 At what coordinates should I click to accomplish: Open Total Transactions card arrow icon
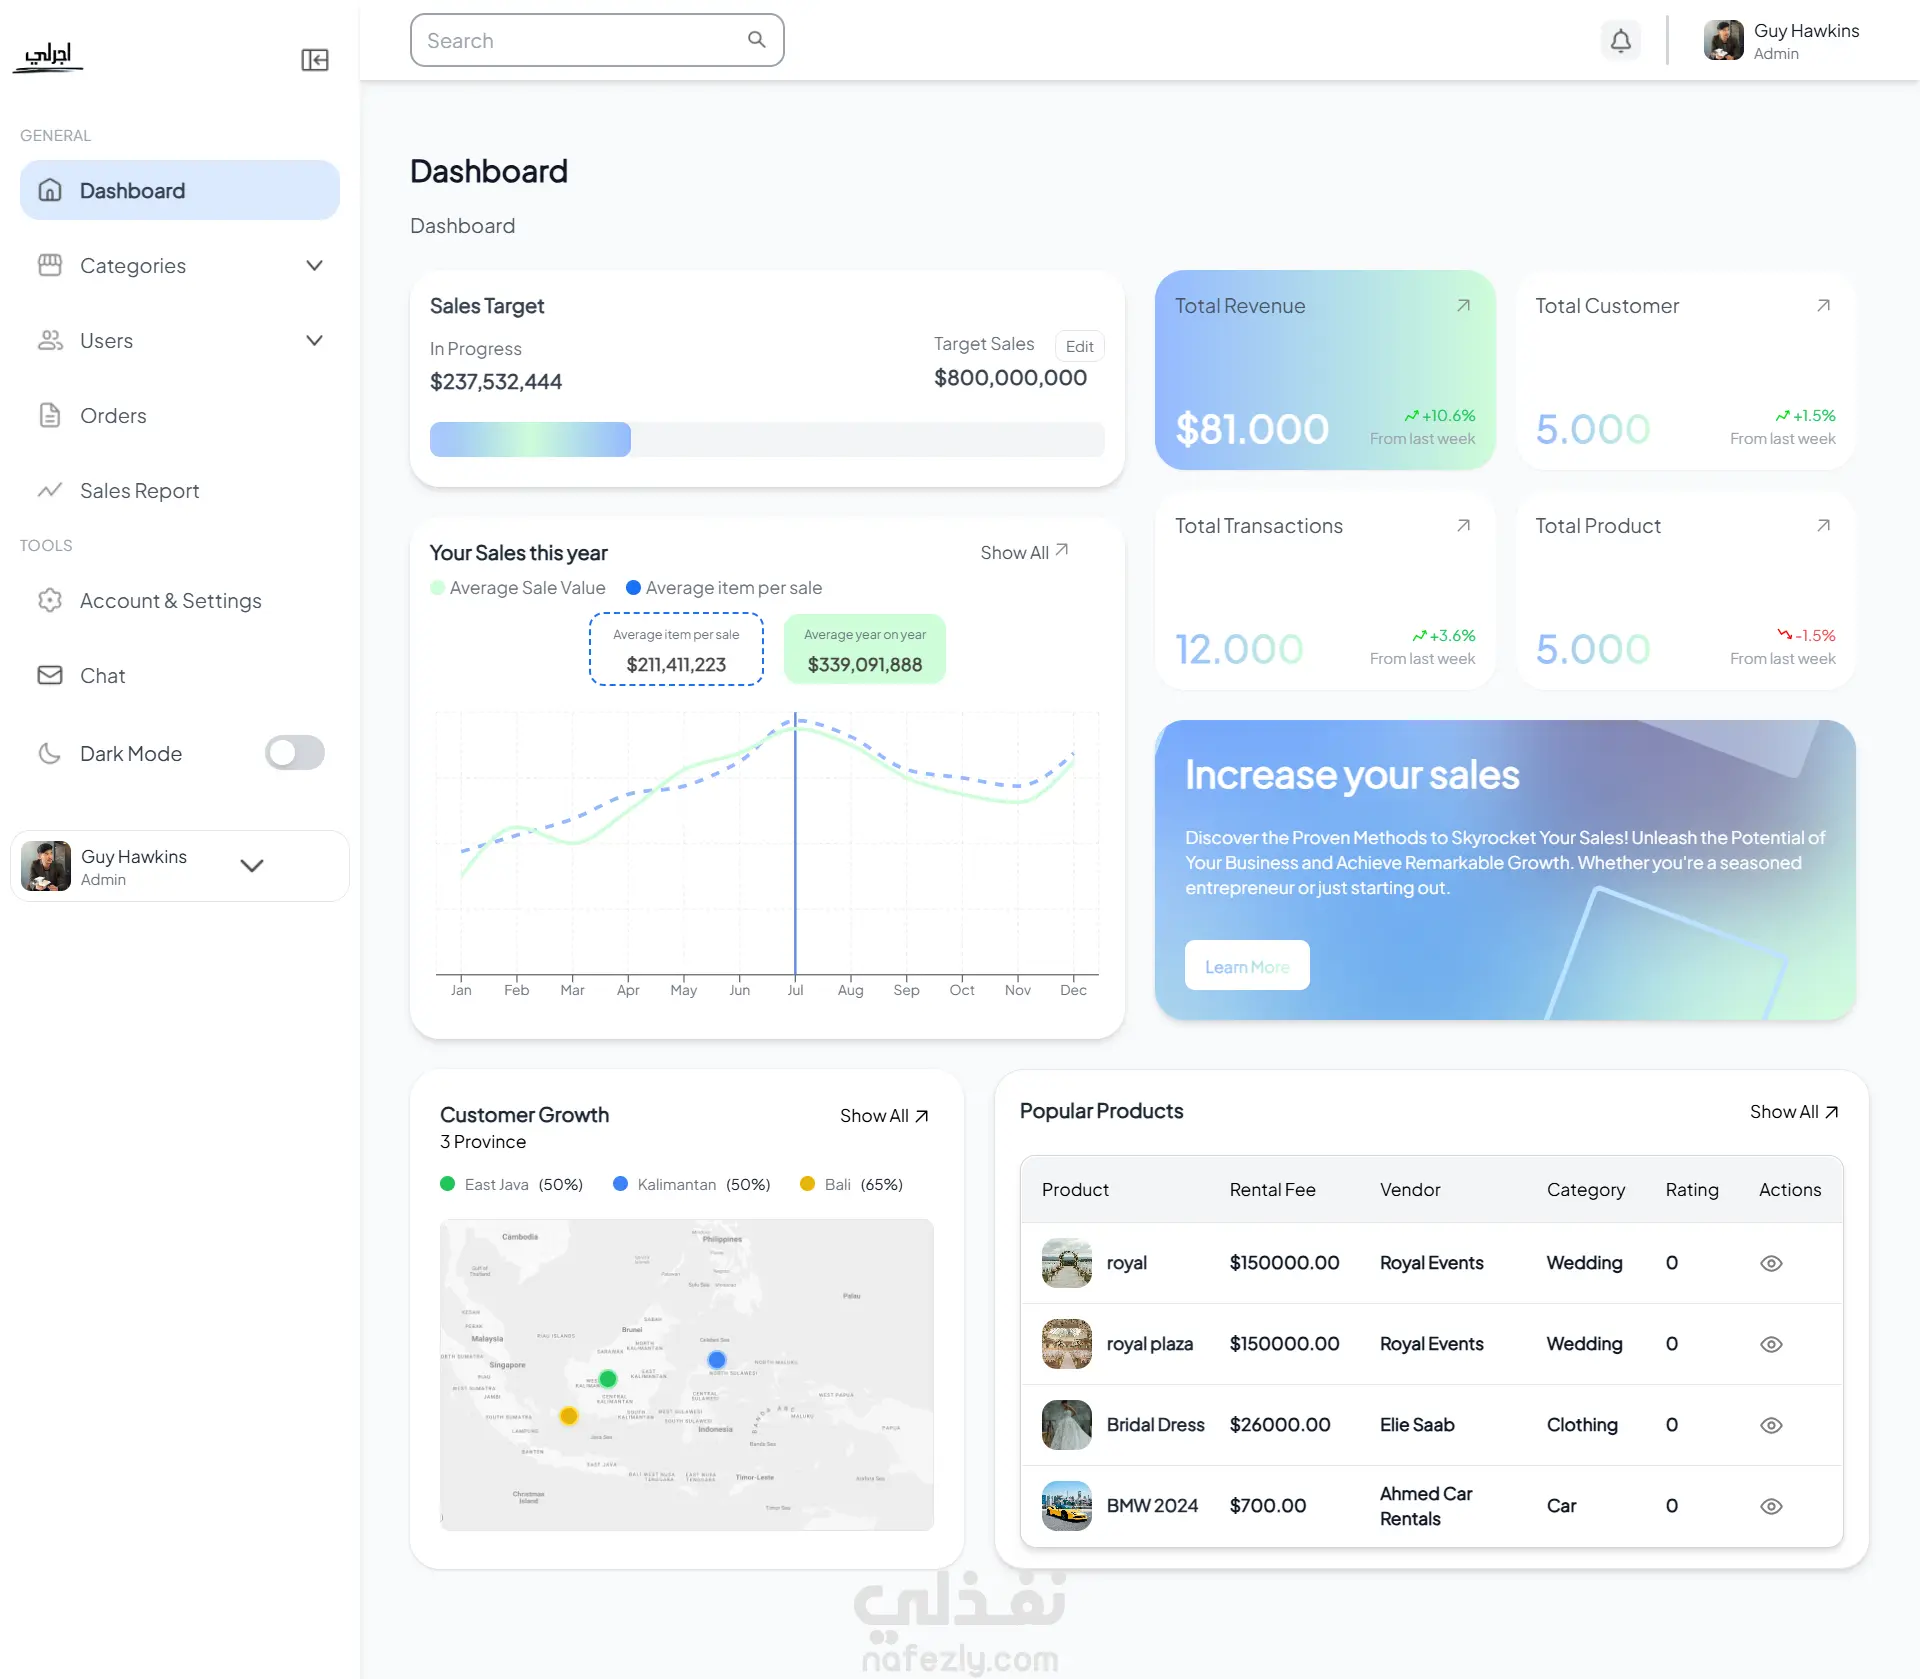click(x=1463, y=526)
